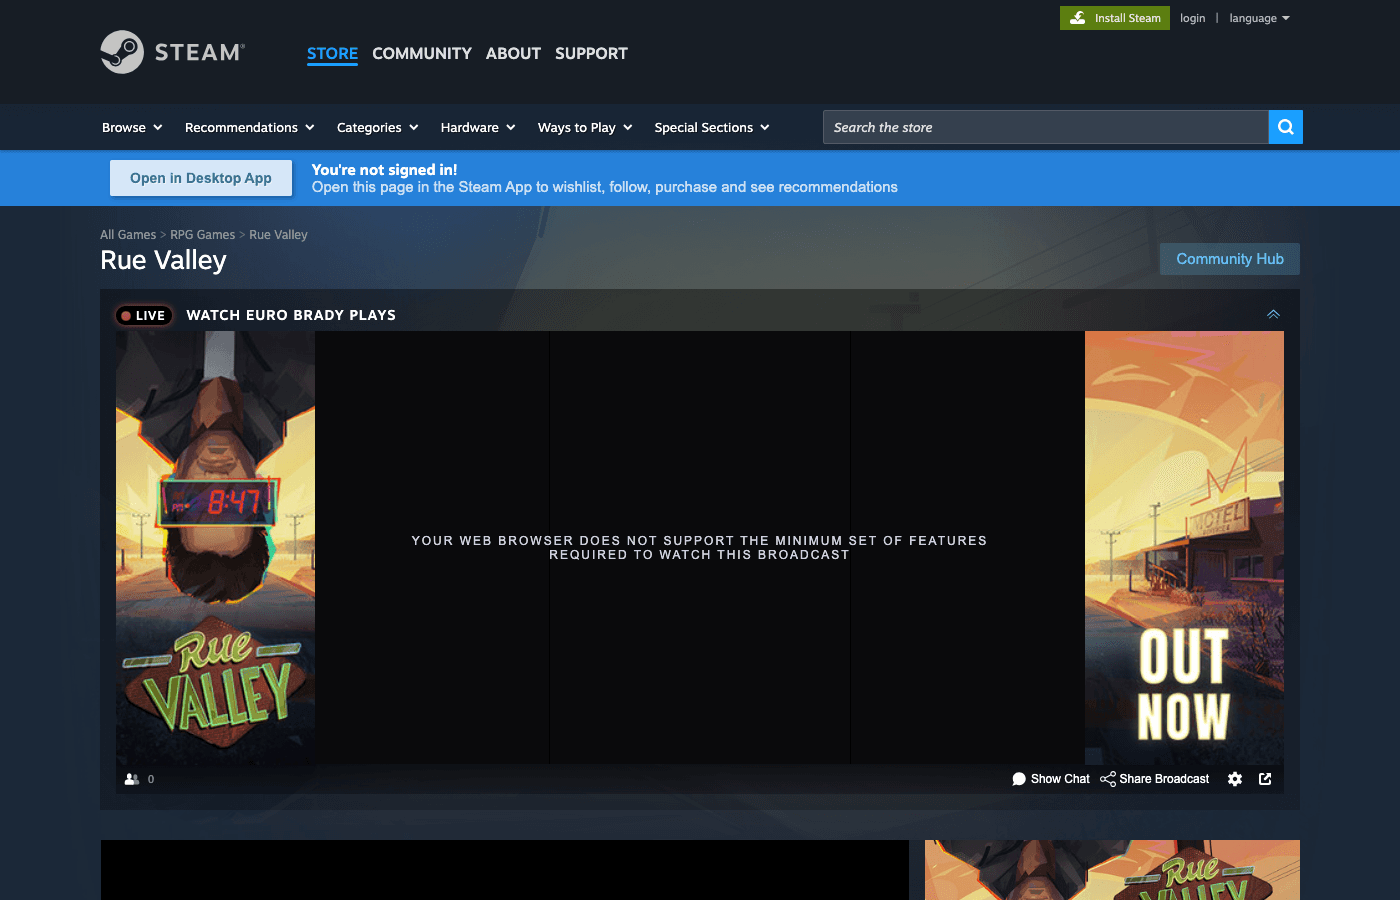Open the broadcast settings gear icon
Viewport: 1400px width, 900px height.
click(x=1234, y=778)
